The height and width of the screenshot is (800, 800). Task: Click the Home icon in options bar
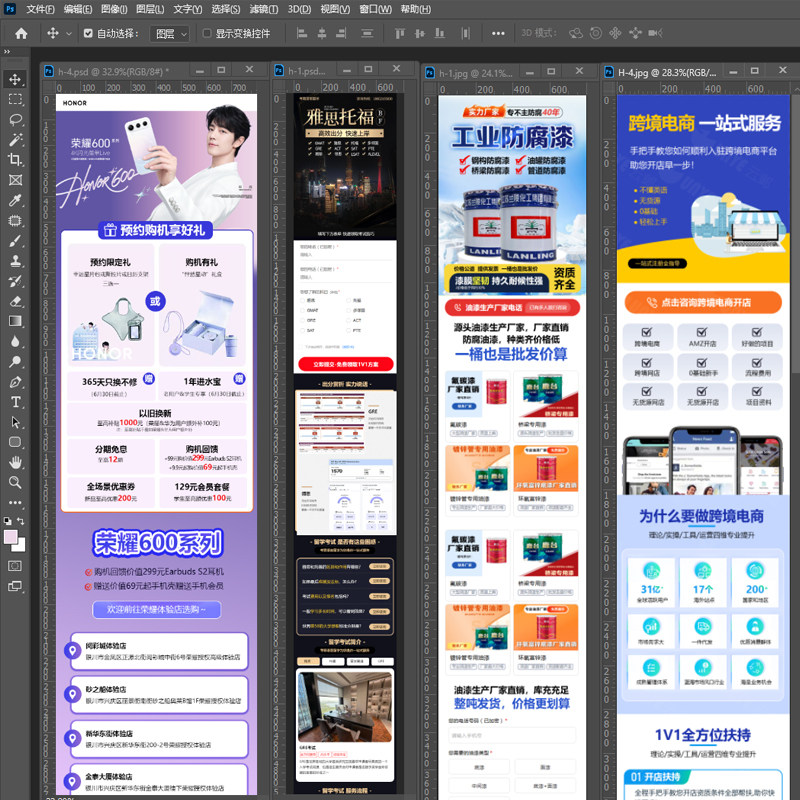[x=21, y=34]
